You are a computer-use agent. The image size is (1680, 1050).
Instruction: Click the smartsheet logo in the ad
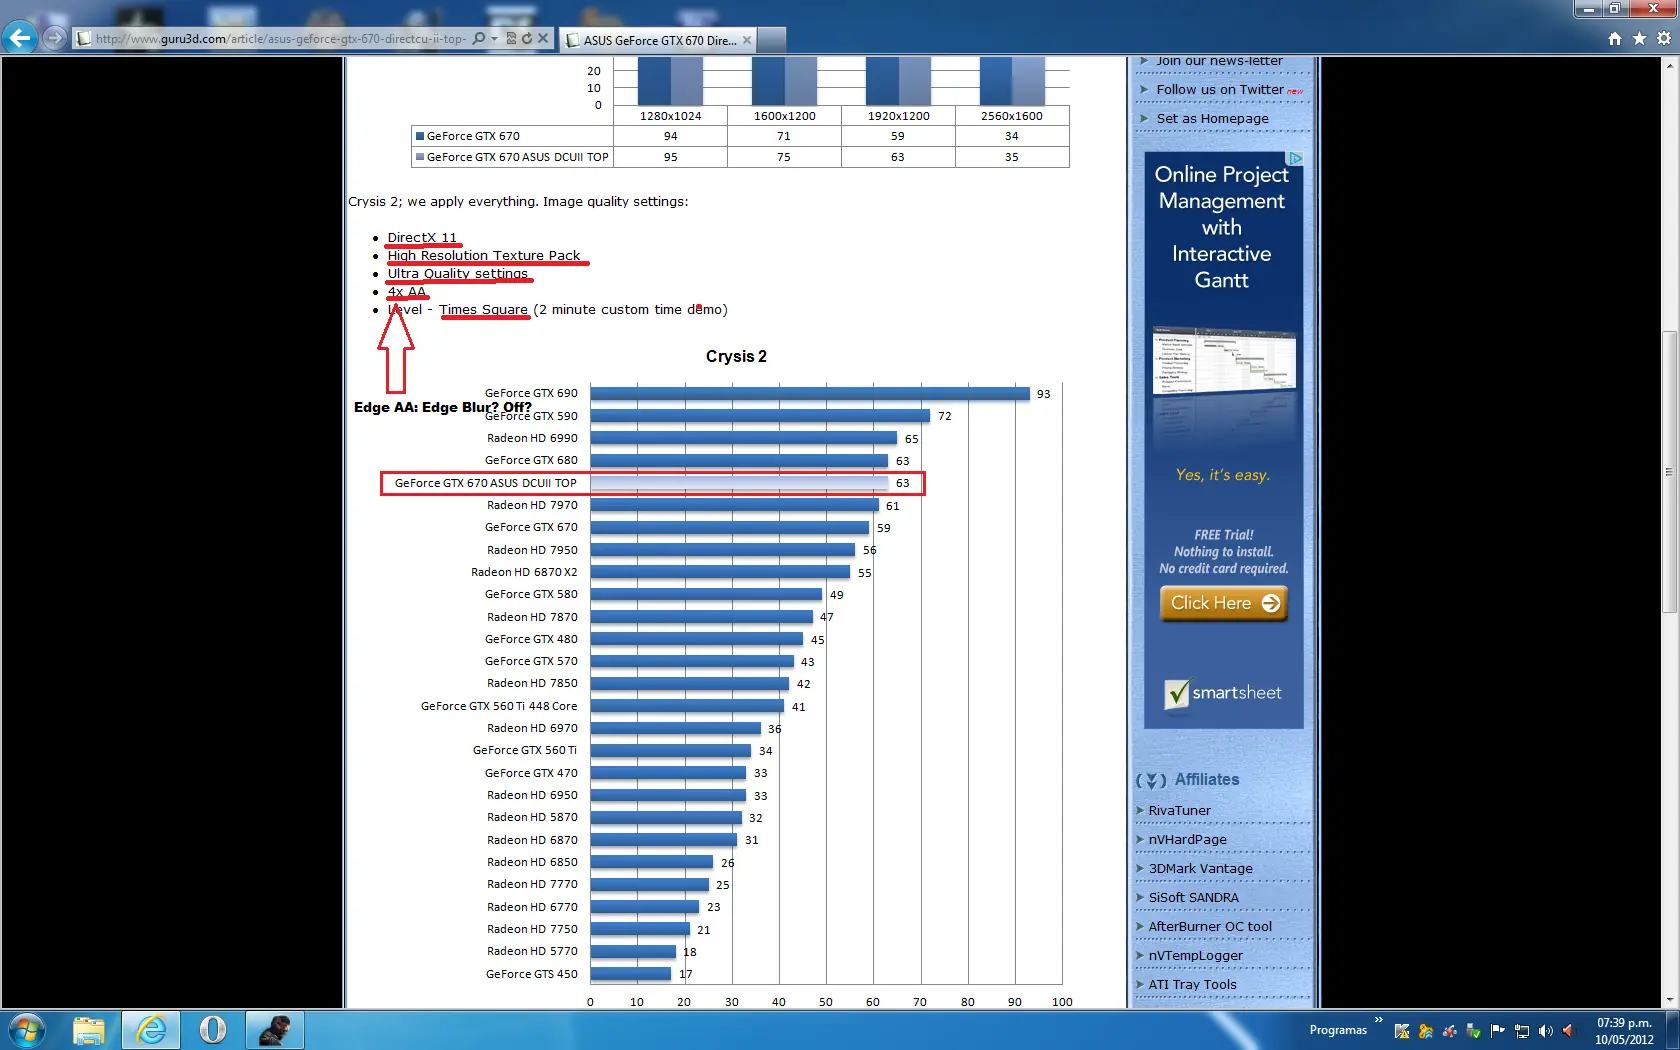point(1223,692)
